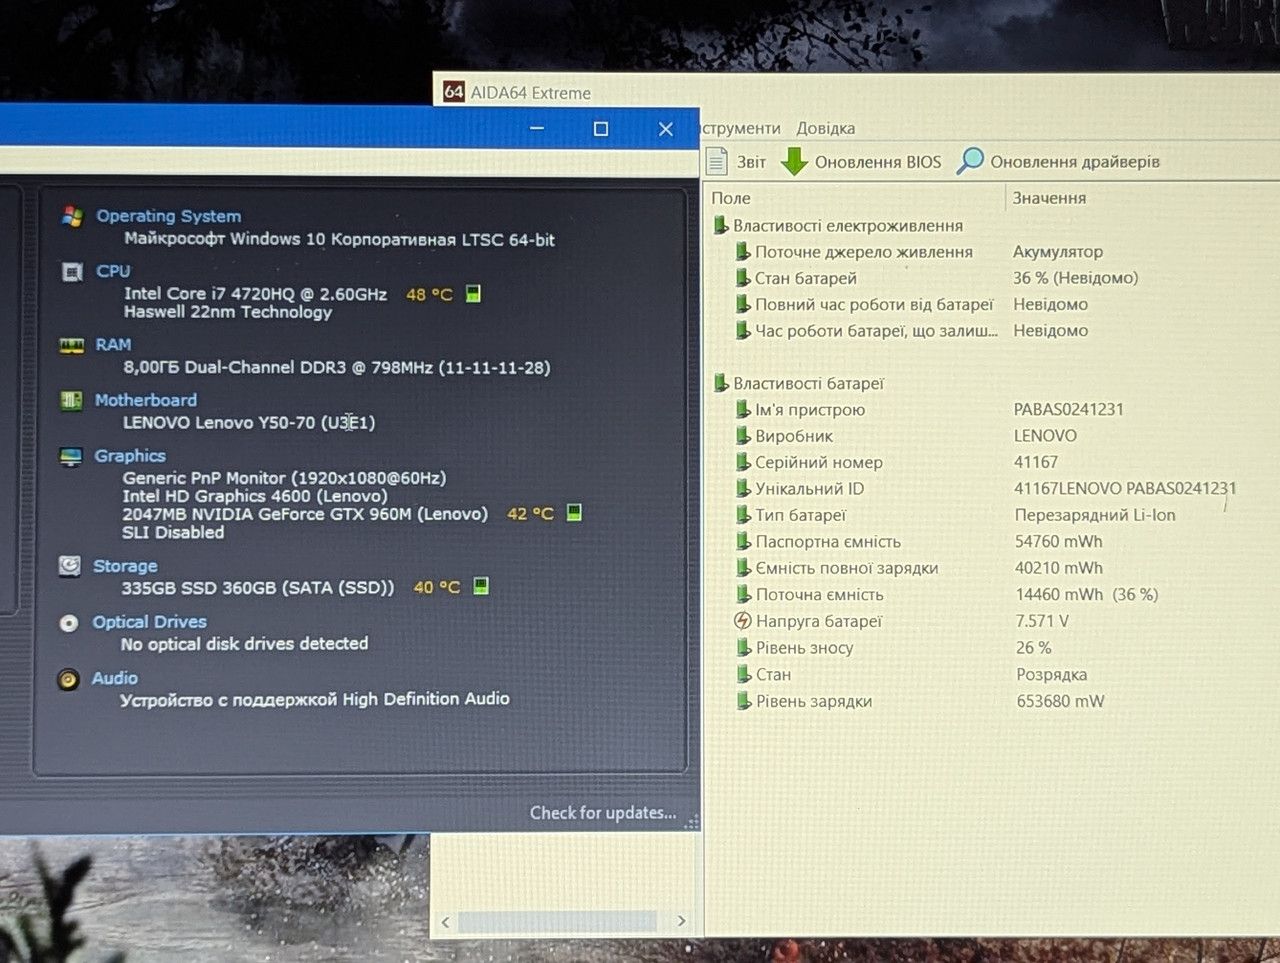This screenshot has width=1280, height=963.
Task: Click the Storage drive icon
Action: point(70,566)
